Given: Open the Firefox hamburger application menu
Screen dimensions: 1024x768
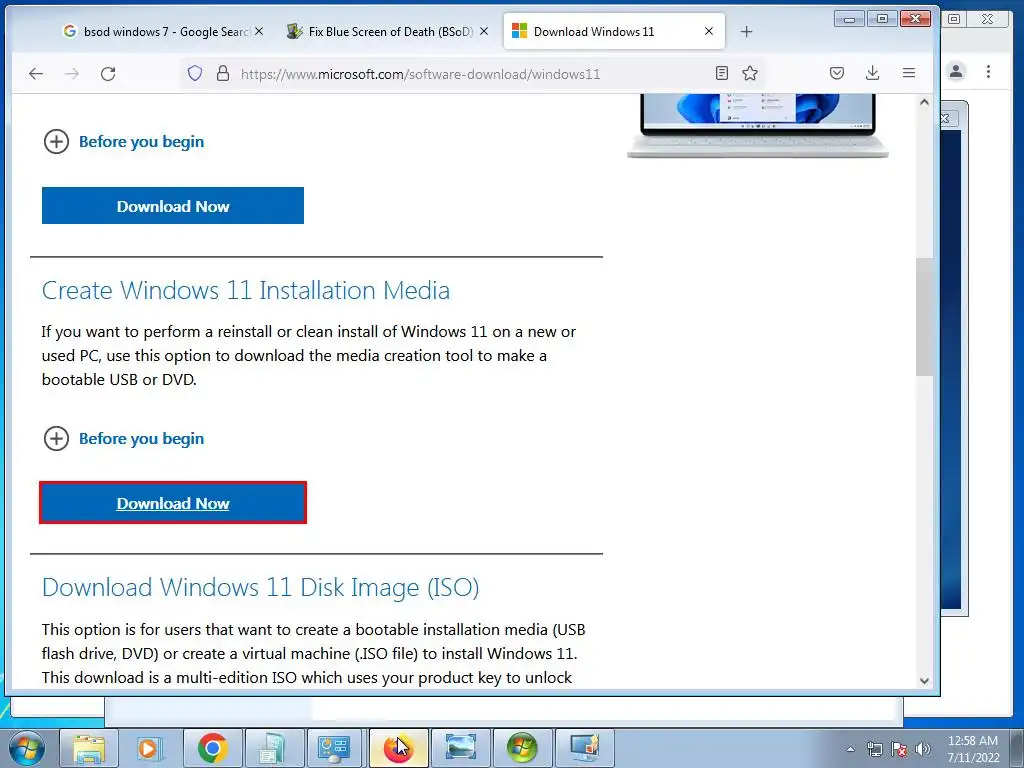Looking at the screenshot, I should tap(908, 73).
